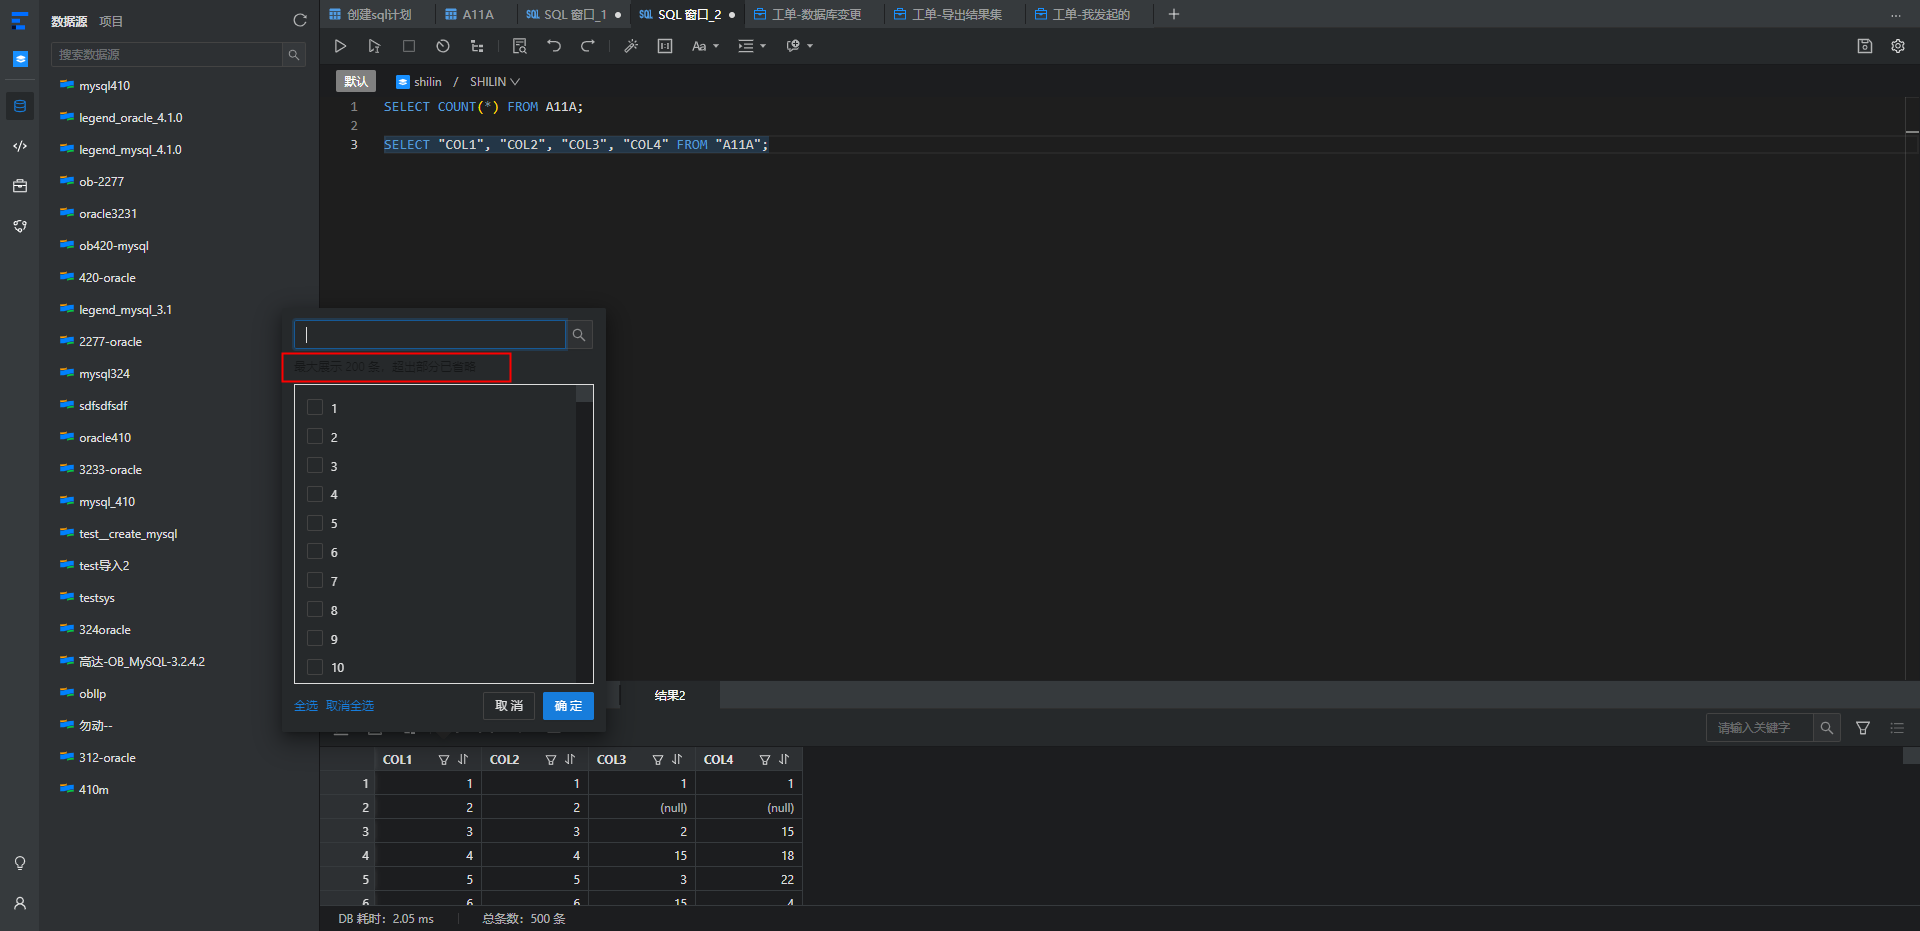Tick the checkbox for value 1
The height and width of the screenshot is (931, 1920).
click(x=312, y=408)
